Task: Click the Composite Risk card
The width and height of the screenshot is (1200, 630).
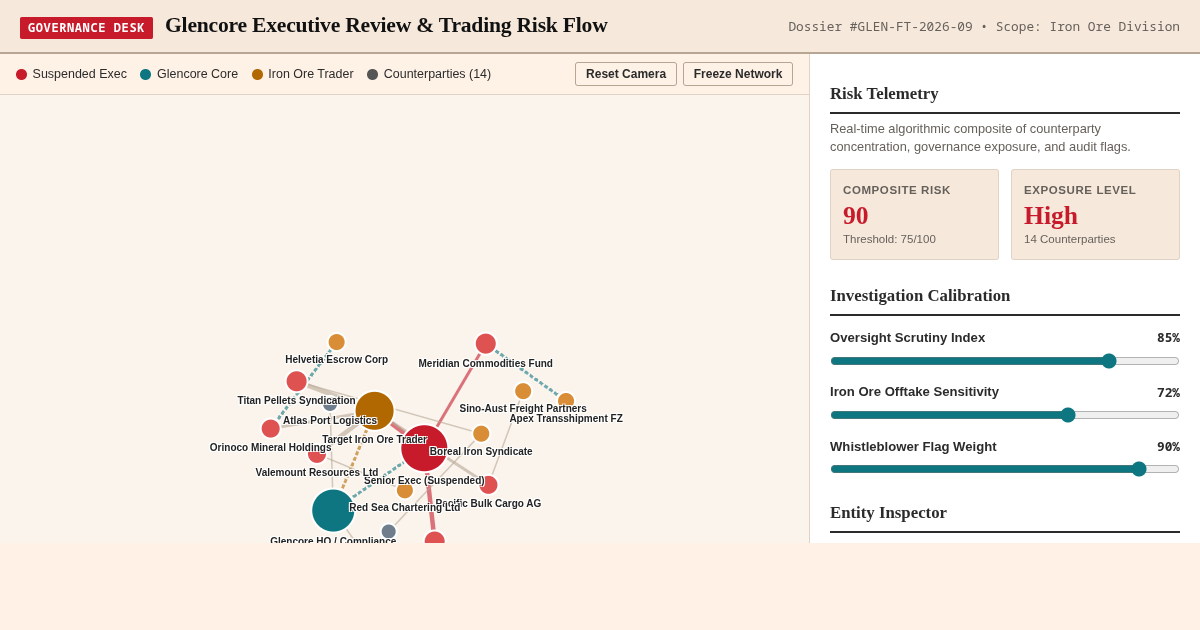Action: [914, 214]
